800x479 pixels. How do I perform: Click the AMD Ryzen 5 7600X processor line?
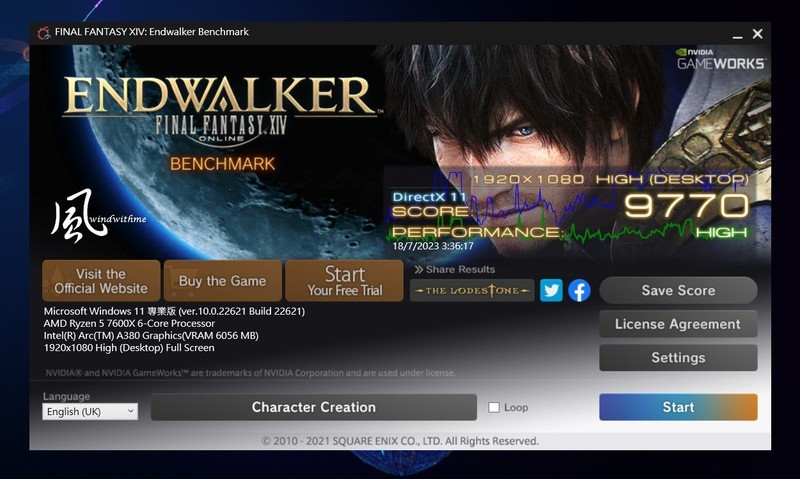click(x=129, y=323)
